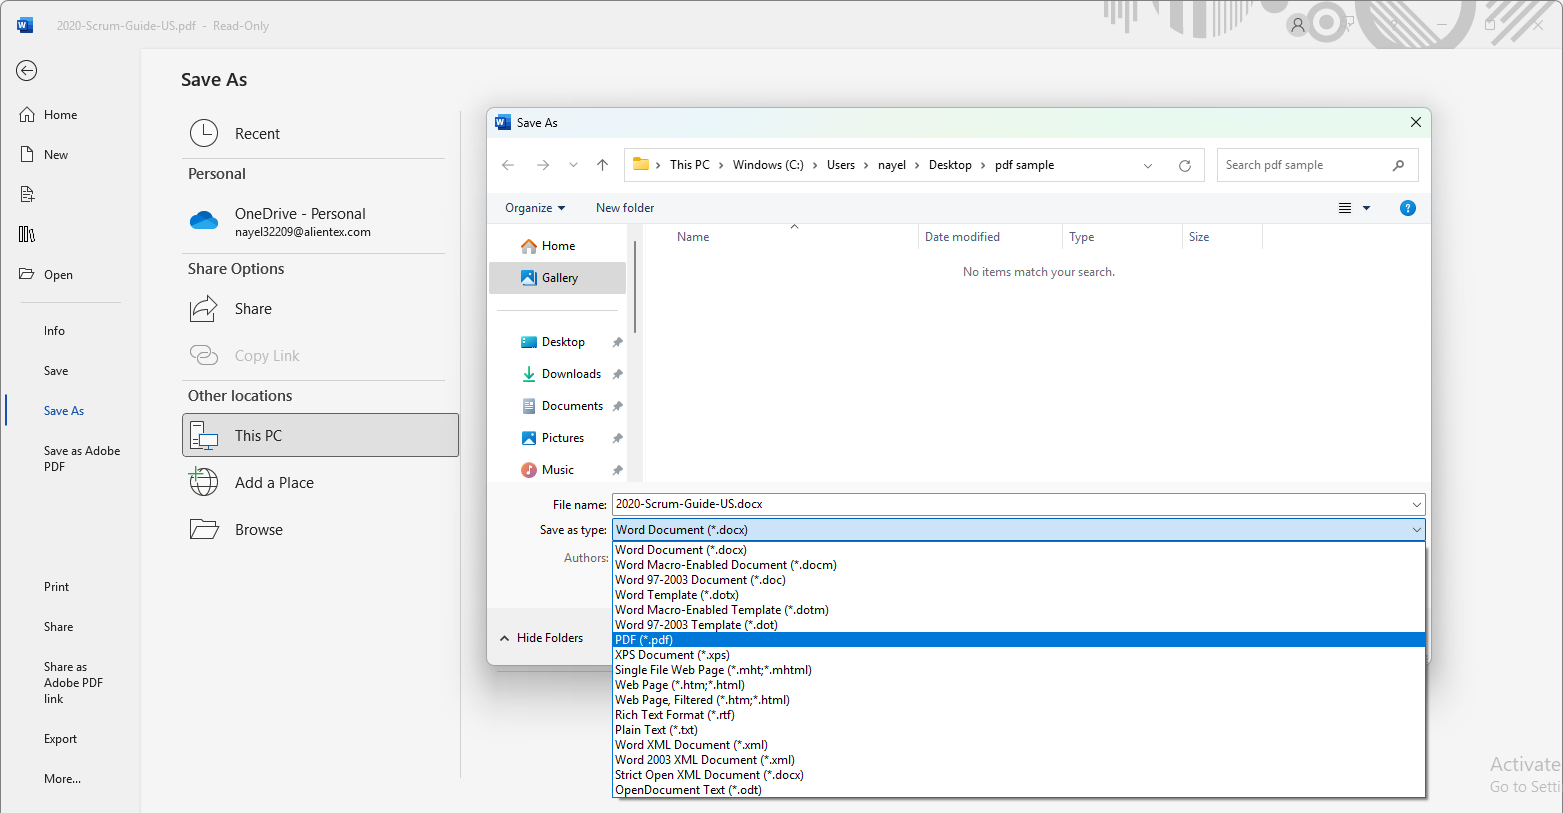Viewport: 1563px width, 813px height.
Task: Open Print from the Word sidebar
Action: (x=56, y=587)
